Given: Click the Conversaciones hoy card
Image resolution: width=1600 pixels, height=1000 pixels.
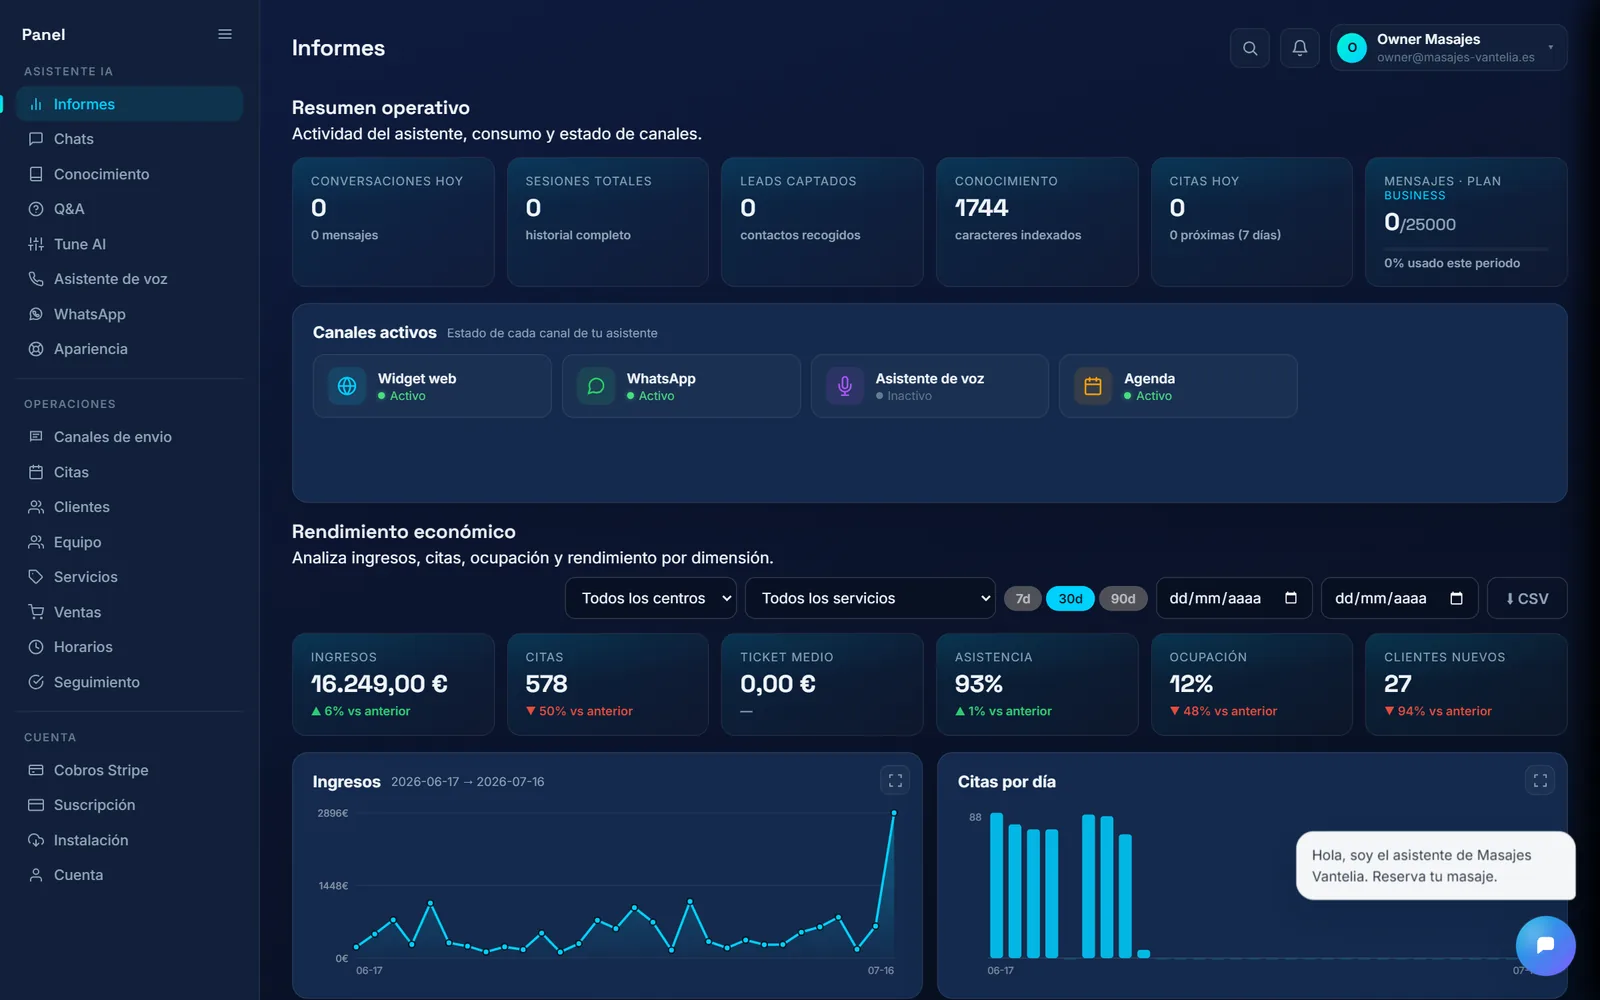Looking at the screenshot, I should click(x=393, y=222).
